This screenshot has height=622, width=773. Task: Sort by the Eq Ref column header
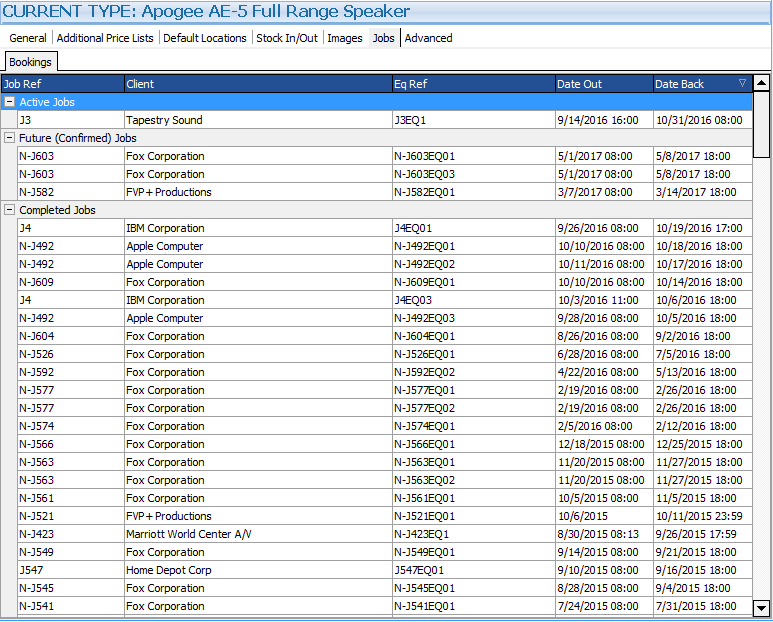[472, 84]
